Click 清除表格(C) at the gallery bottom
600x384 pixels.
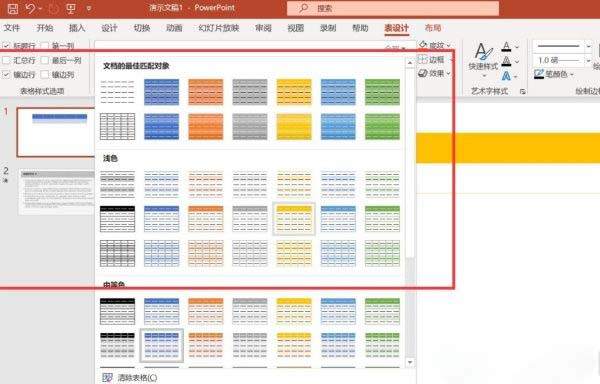(x=130, y=377)
